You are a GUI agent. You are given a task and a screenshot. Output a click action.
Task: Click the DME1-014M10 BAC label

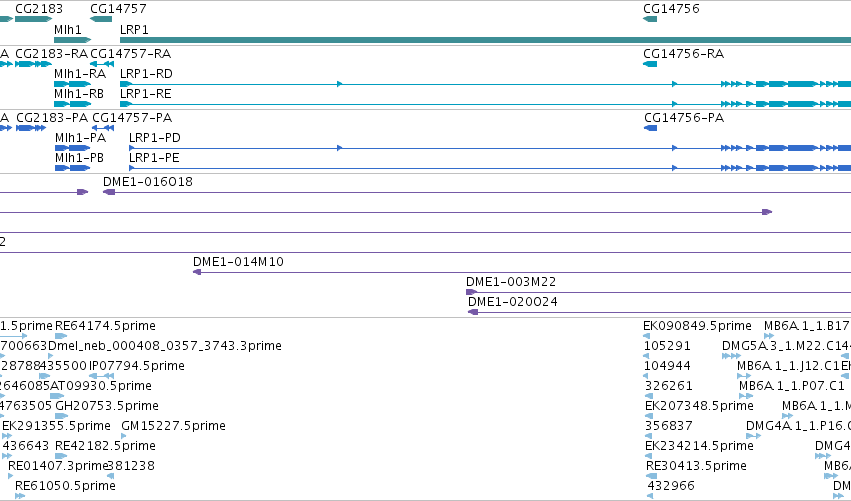pyautogui.click(x=238, y=262)
